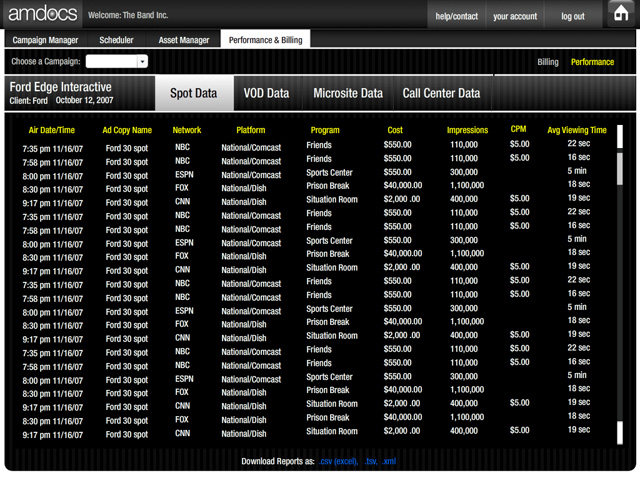The height and width of the screenshot is (478, 640).
Task: Click the Impressions column header
Action: [467, 130]
